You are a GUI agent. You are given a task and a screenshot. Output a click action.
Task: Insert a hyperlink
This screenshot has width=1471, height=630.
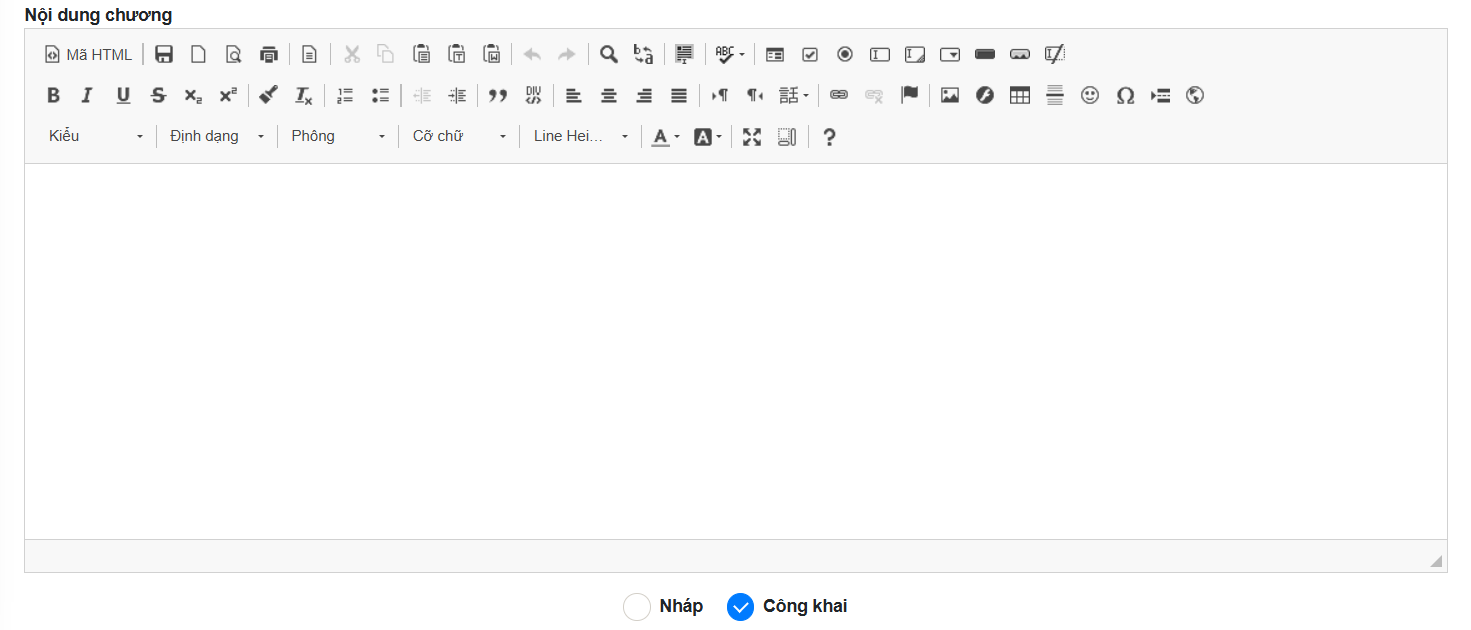pos(839,95)
